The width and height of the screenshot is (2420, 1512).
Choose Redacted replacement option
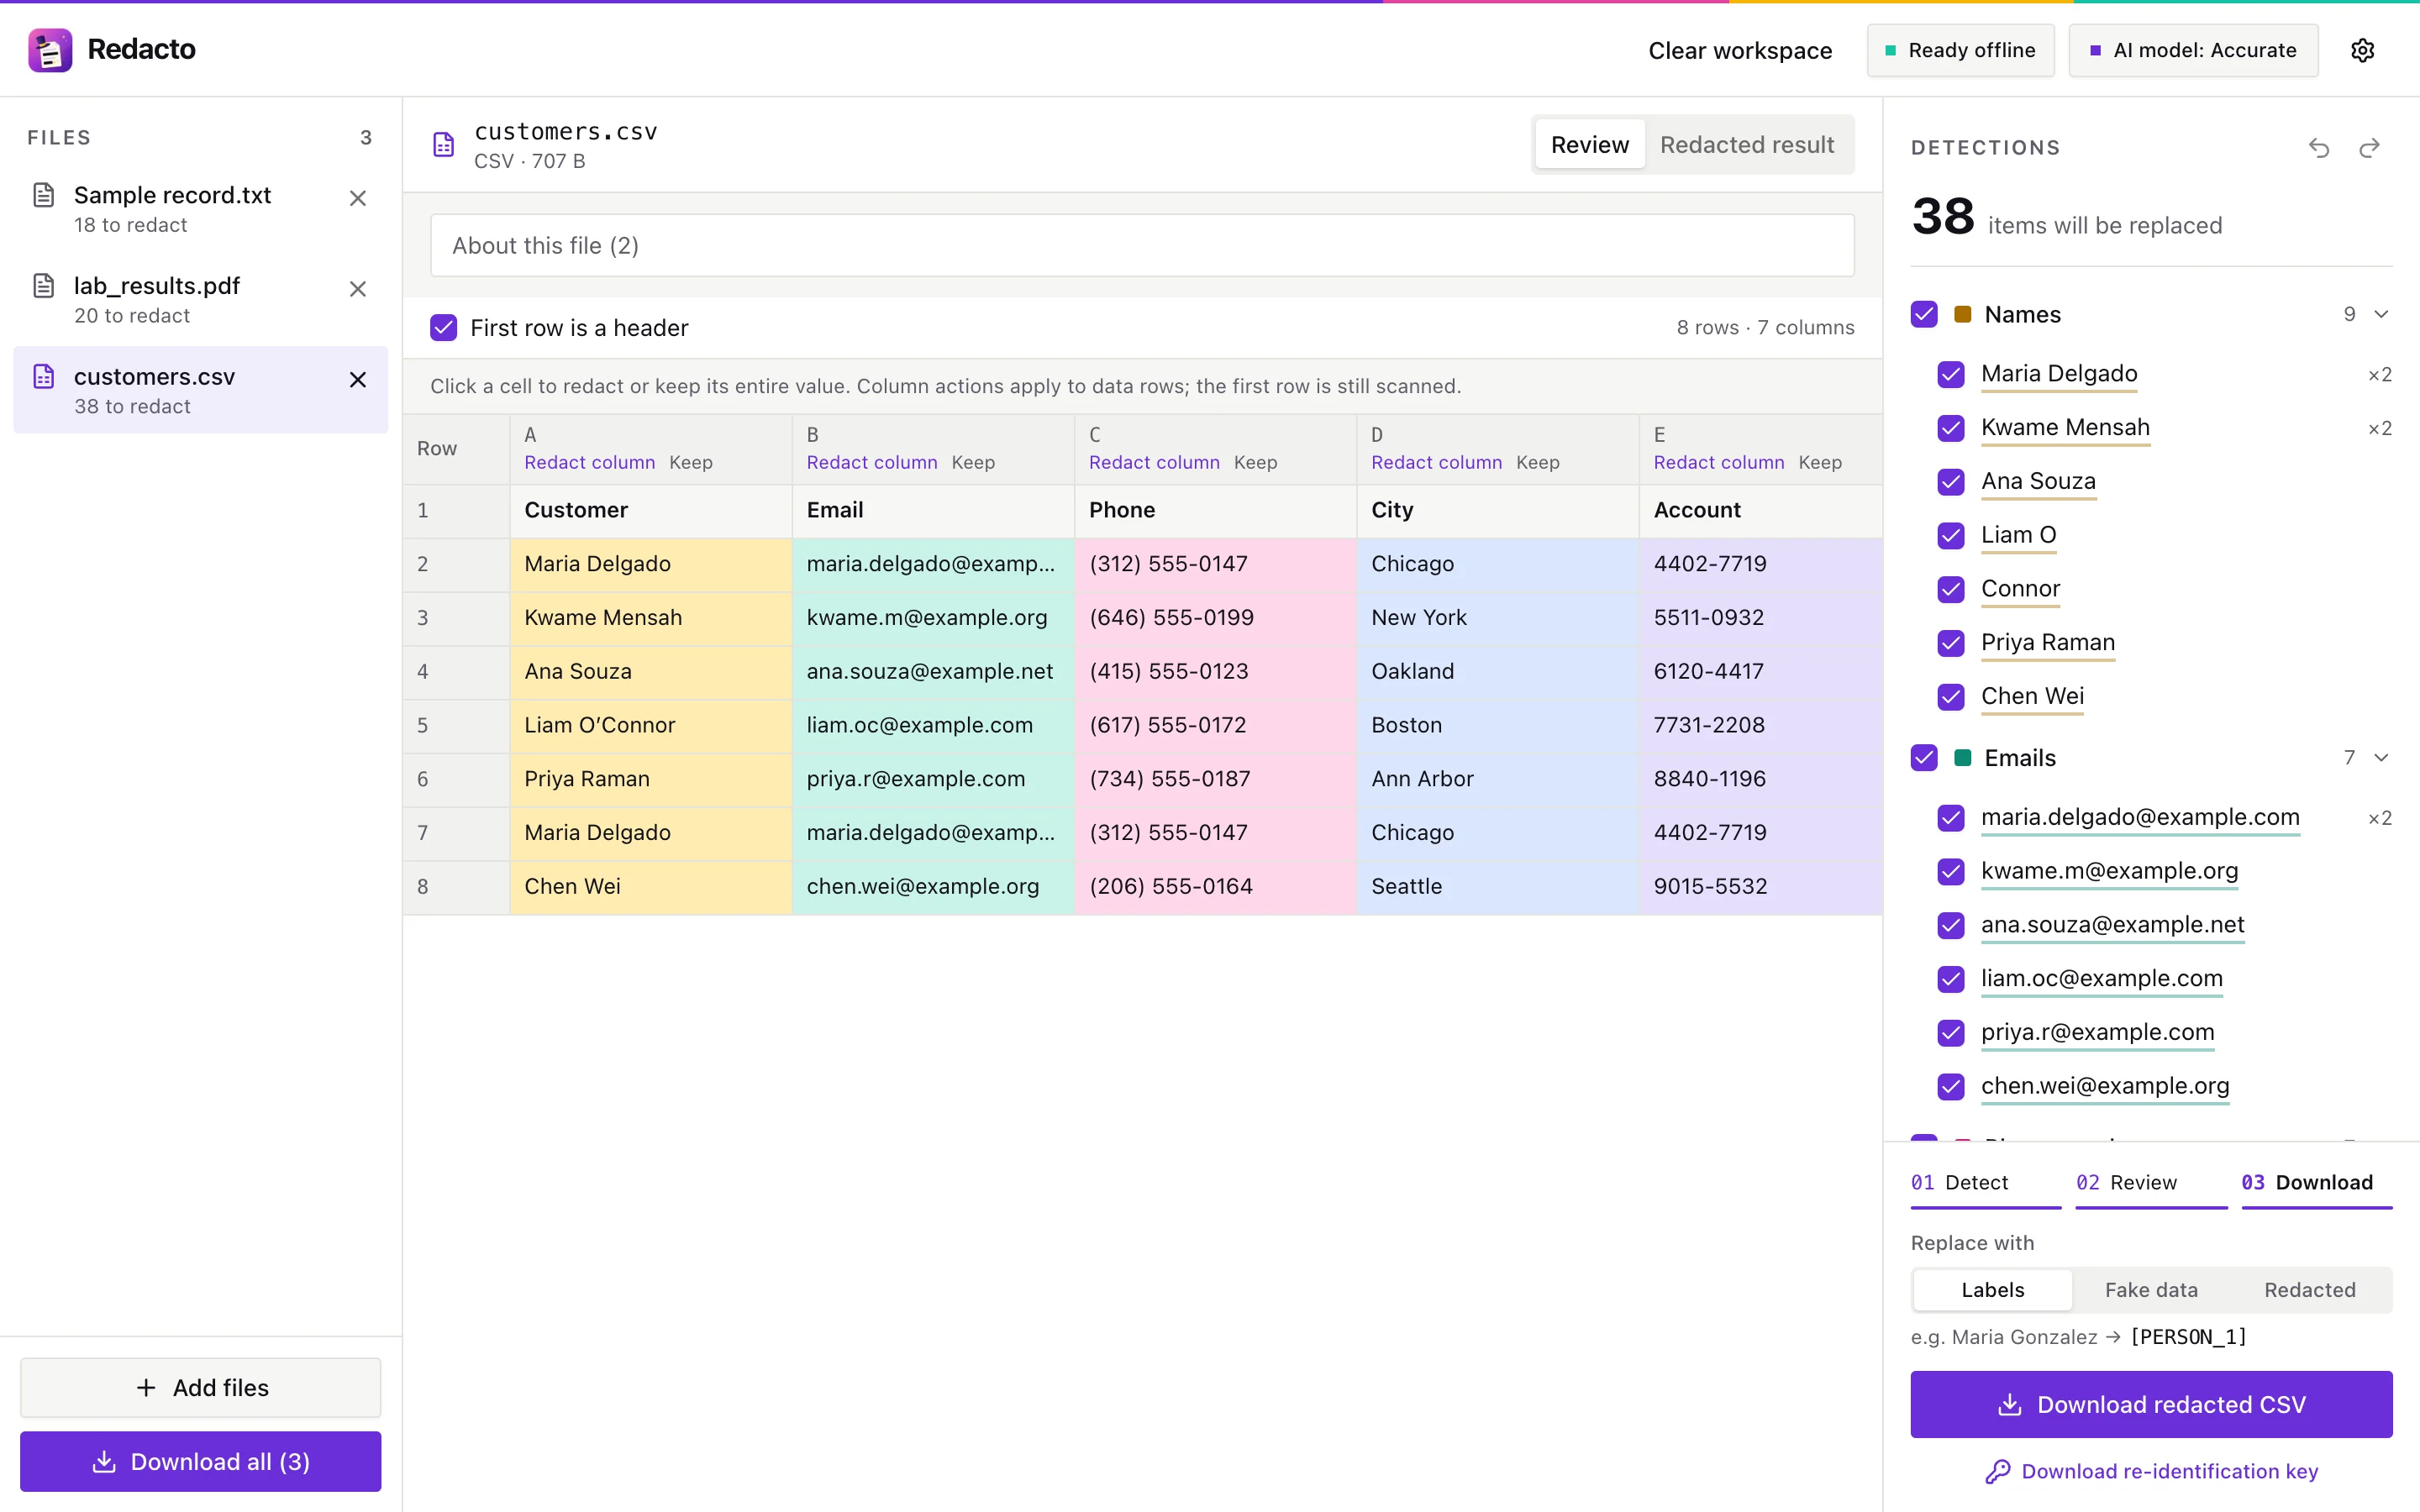coord(2309,1290)
